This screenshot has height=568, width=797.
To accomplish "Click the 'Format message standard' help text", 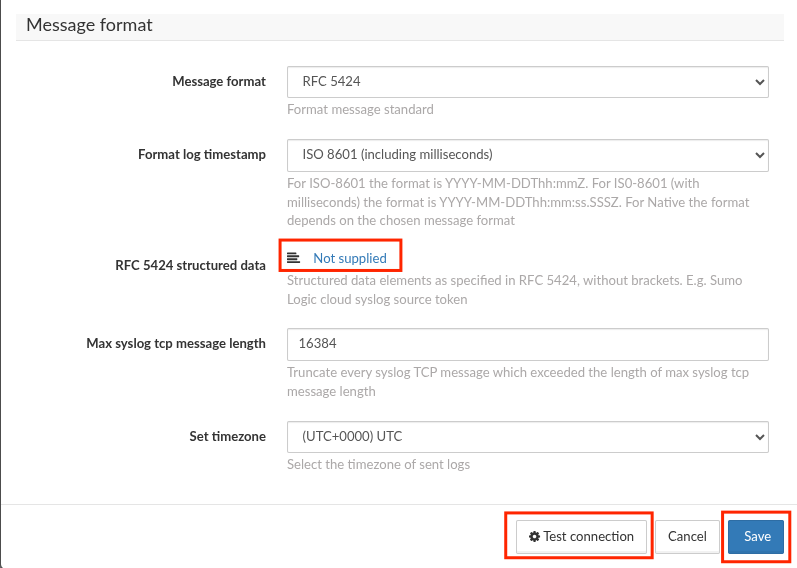I will click(360, 109).
